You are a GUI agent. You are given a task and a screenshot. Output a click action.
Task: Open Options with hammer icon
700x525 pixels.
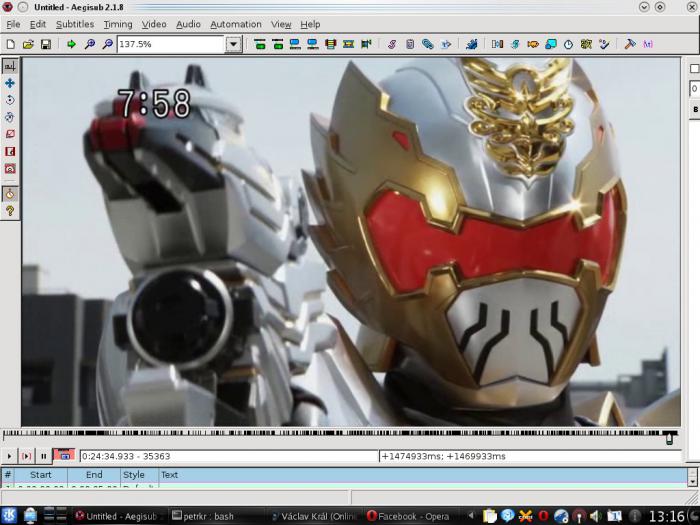coord(629,44)
